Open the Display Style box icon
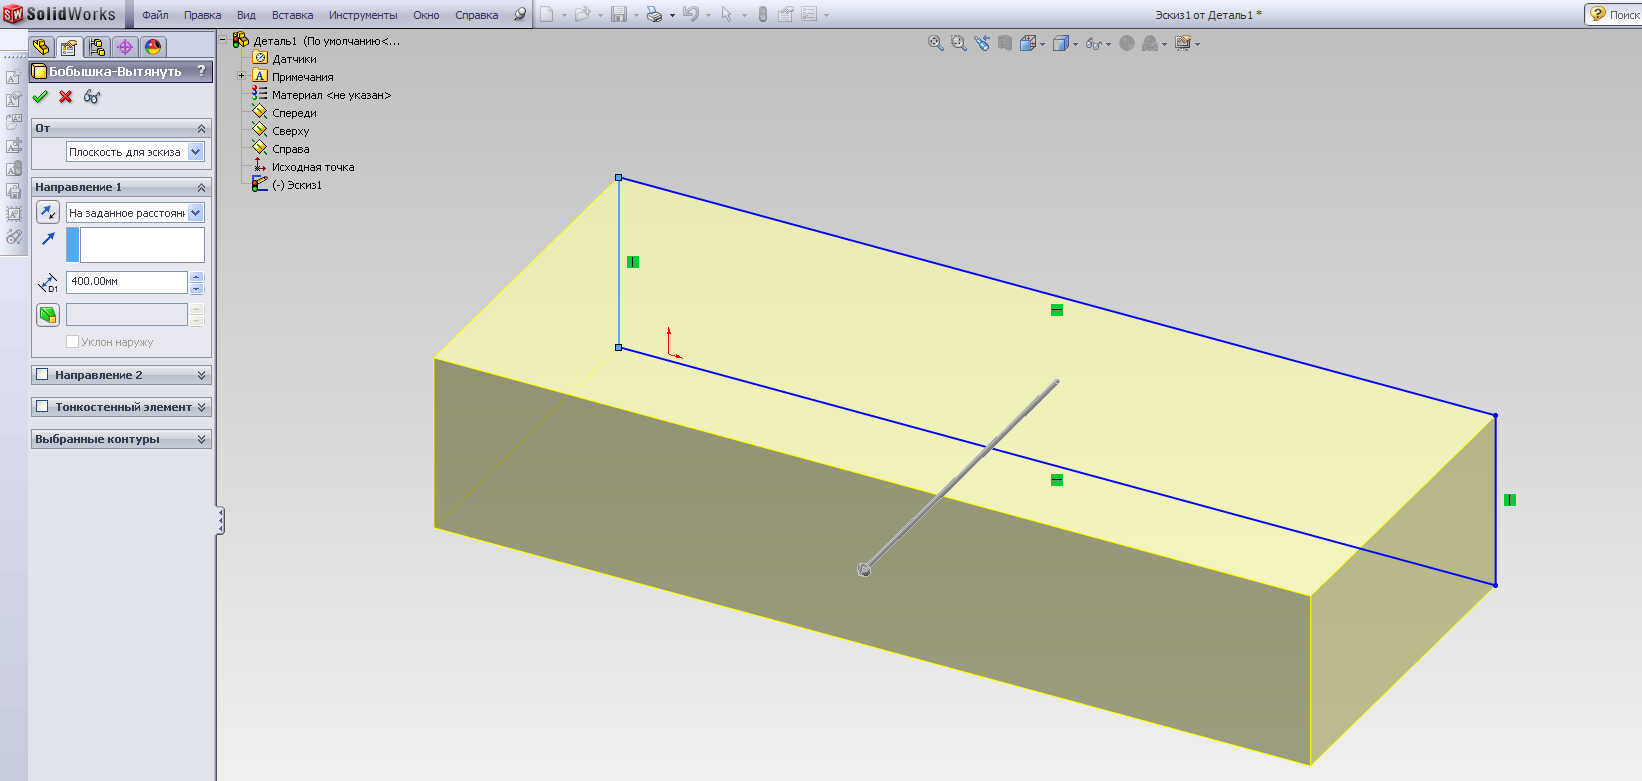 1061,43
